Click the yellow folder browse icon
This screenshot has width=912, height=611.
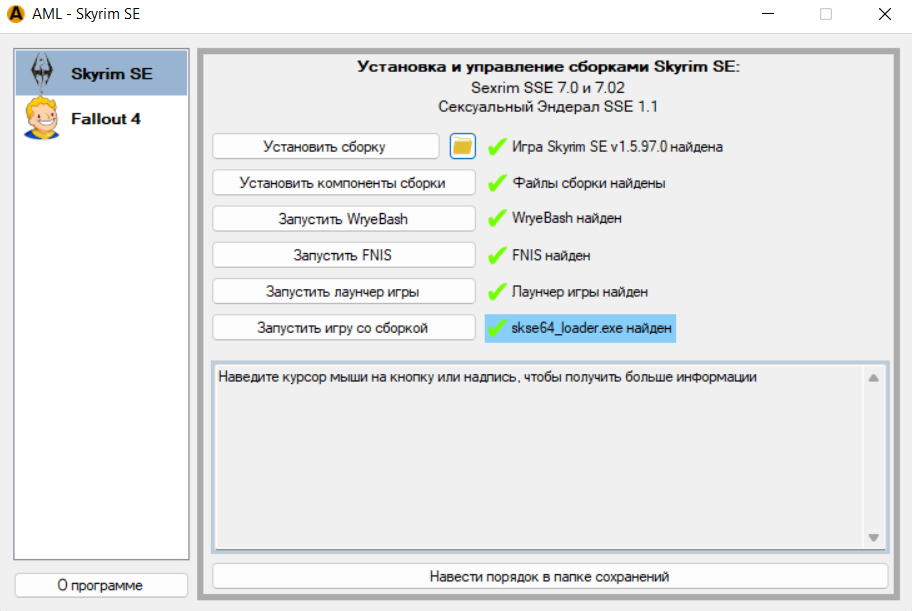click(462, 146)
